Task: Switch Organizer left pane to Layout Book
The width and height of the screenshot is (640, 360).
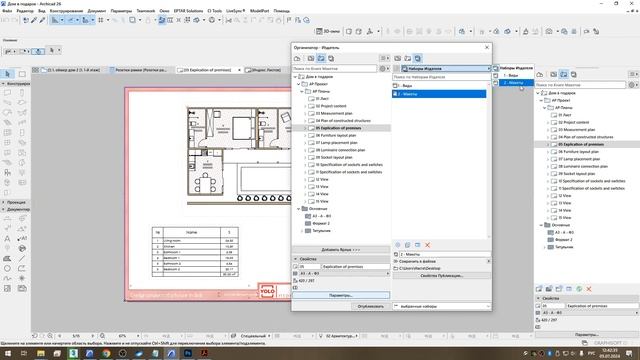Action: 321,58
